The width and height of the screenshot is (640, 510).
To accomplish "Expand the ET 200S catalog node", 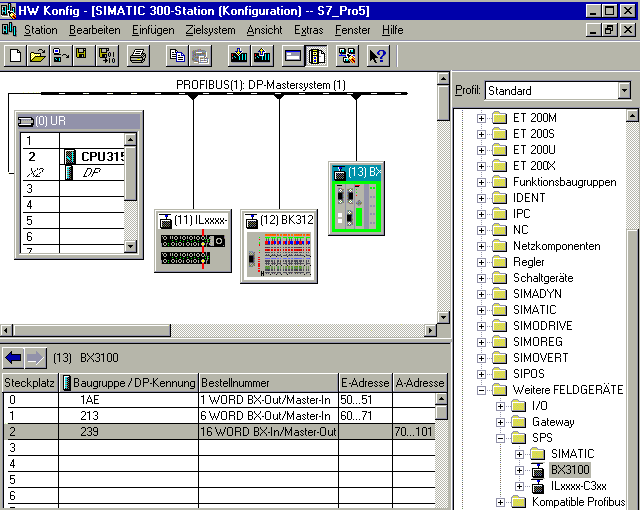I will 481,134.
